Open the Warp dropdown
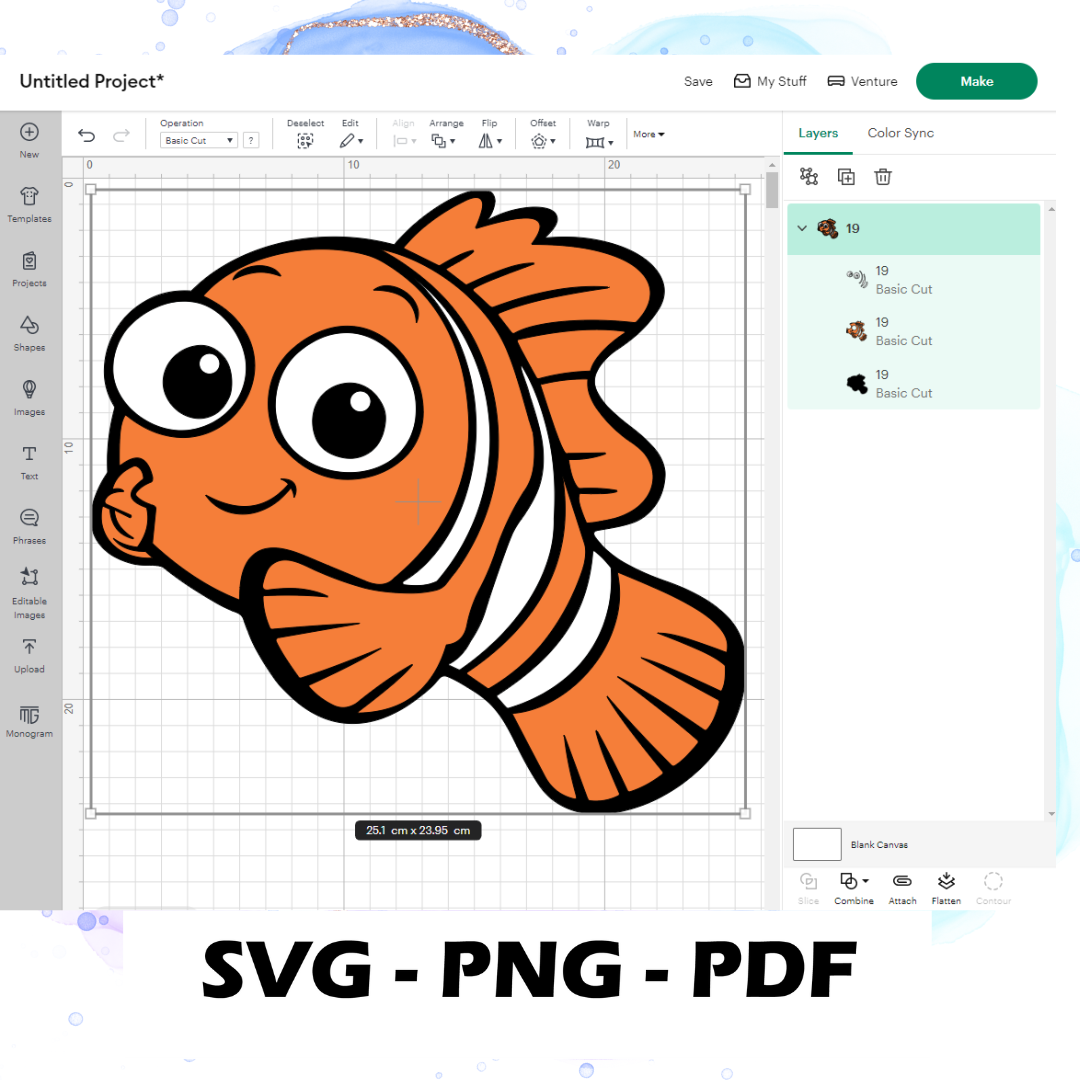This screenshot has width=1080, height=1080. (x=599, y=142)
